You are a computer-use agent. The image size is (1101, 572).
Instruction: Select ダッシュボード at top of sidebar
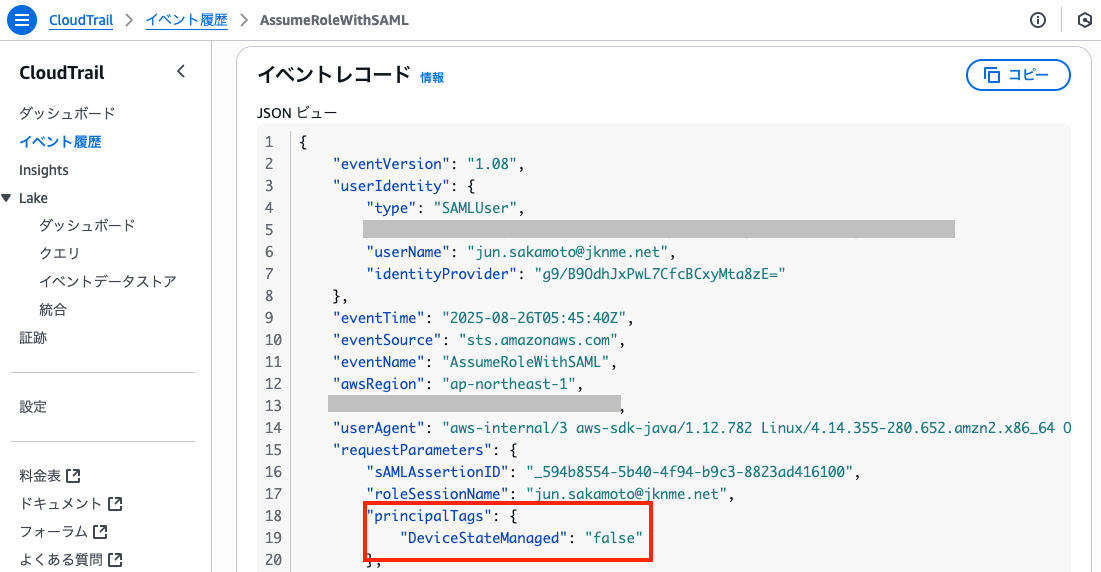(x=67, y=113)
